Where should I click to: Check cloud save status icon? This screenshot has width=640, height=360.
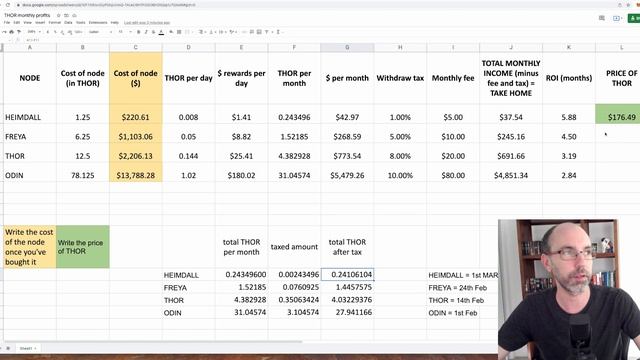[x=74, y=15]
